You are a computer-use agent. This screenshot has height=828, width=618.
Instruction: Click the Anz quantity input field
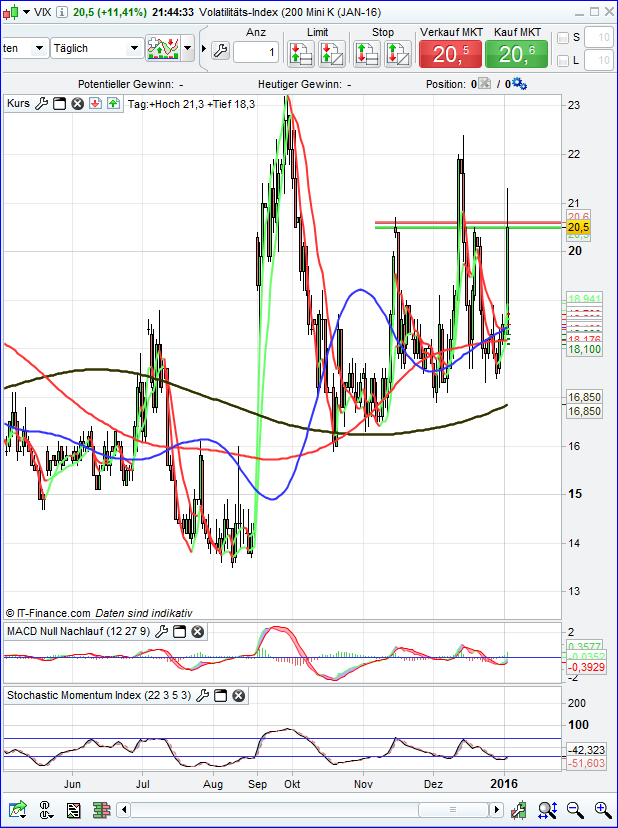[x=256, y=52]
